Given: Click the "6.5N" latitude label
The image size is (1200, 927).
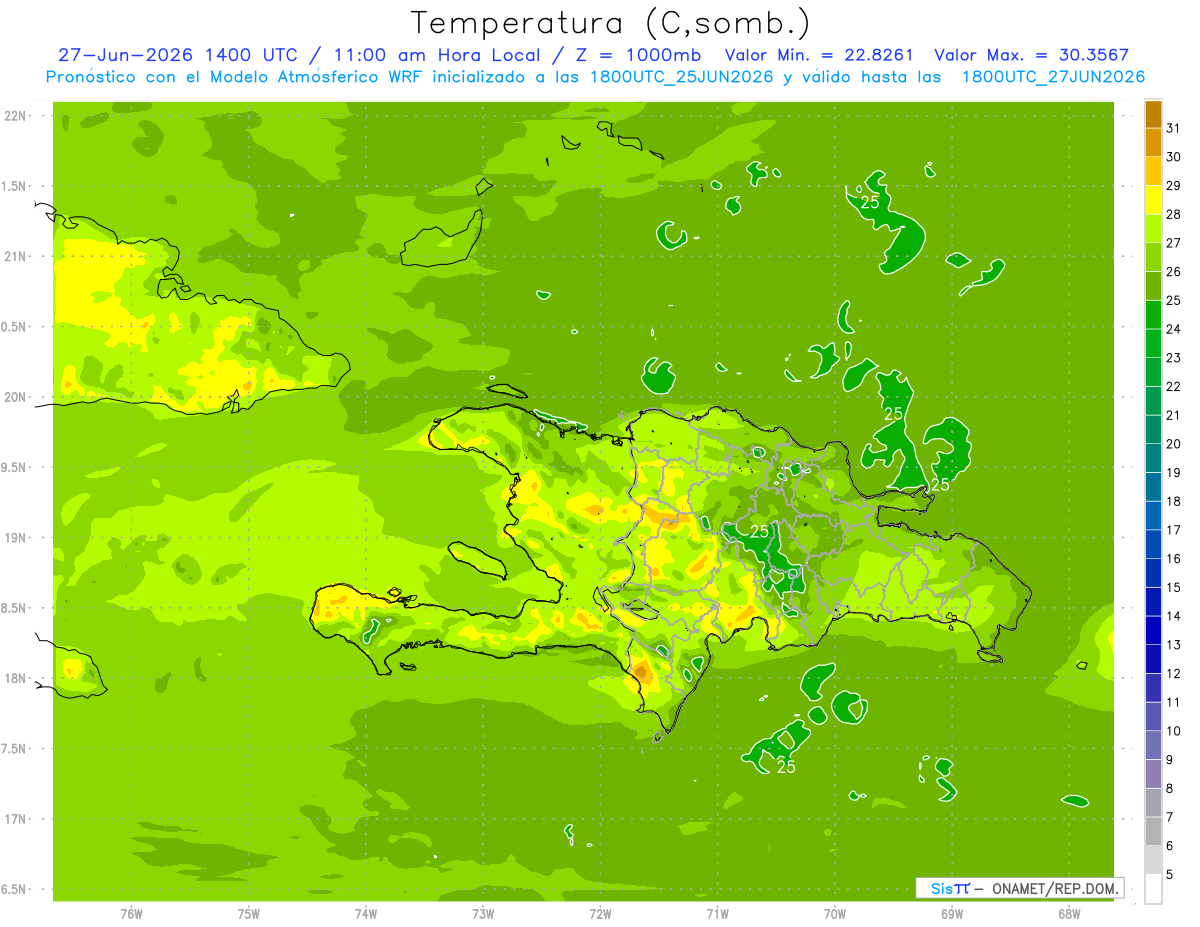Looking at the screenshot, I should click(x=15, y=890).
